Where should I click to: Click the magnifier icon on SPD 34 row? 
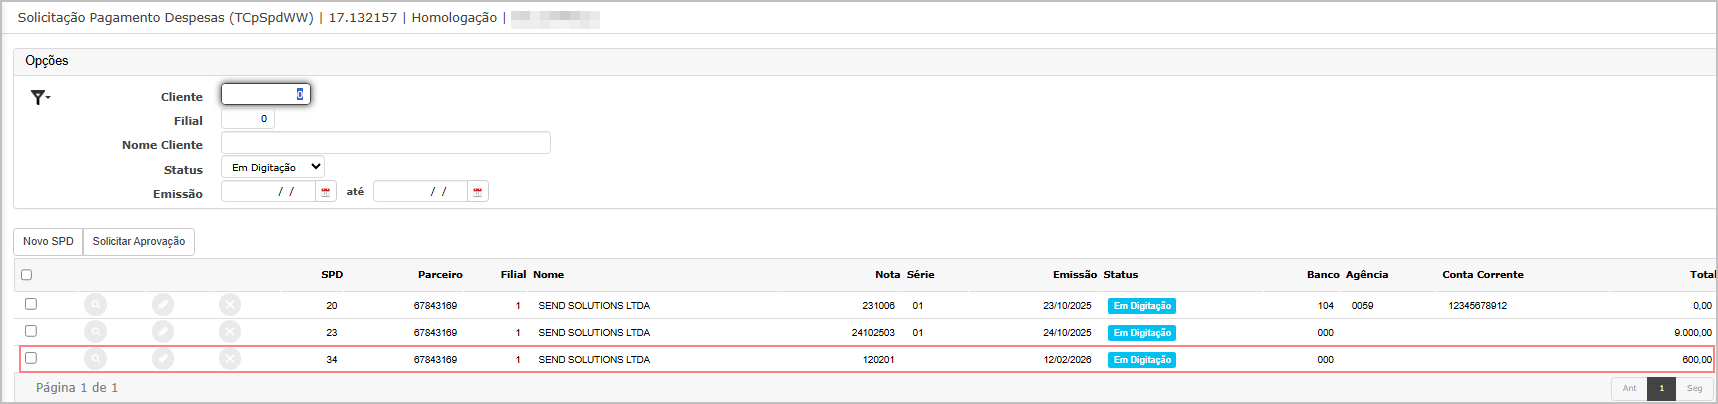[95, 359]
